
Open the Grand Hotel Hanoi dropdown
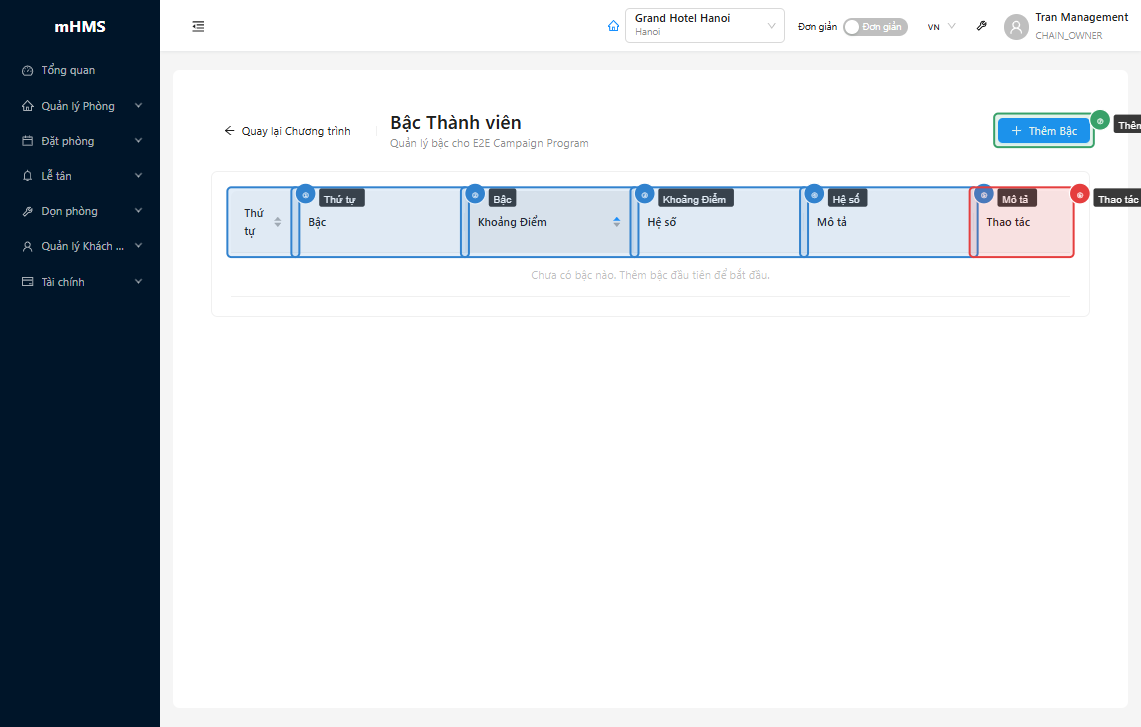pos(704,26)
